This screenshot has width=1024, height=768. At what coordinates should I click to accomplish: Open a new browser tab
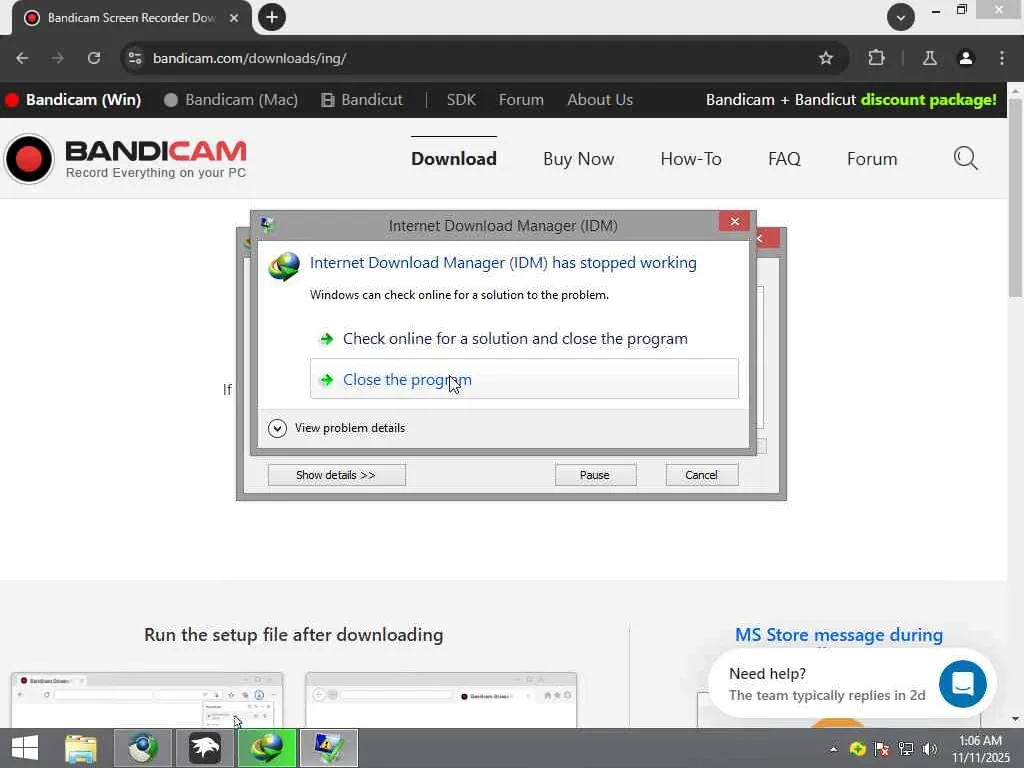coord(272,17)
